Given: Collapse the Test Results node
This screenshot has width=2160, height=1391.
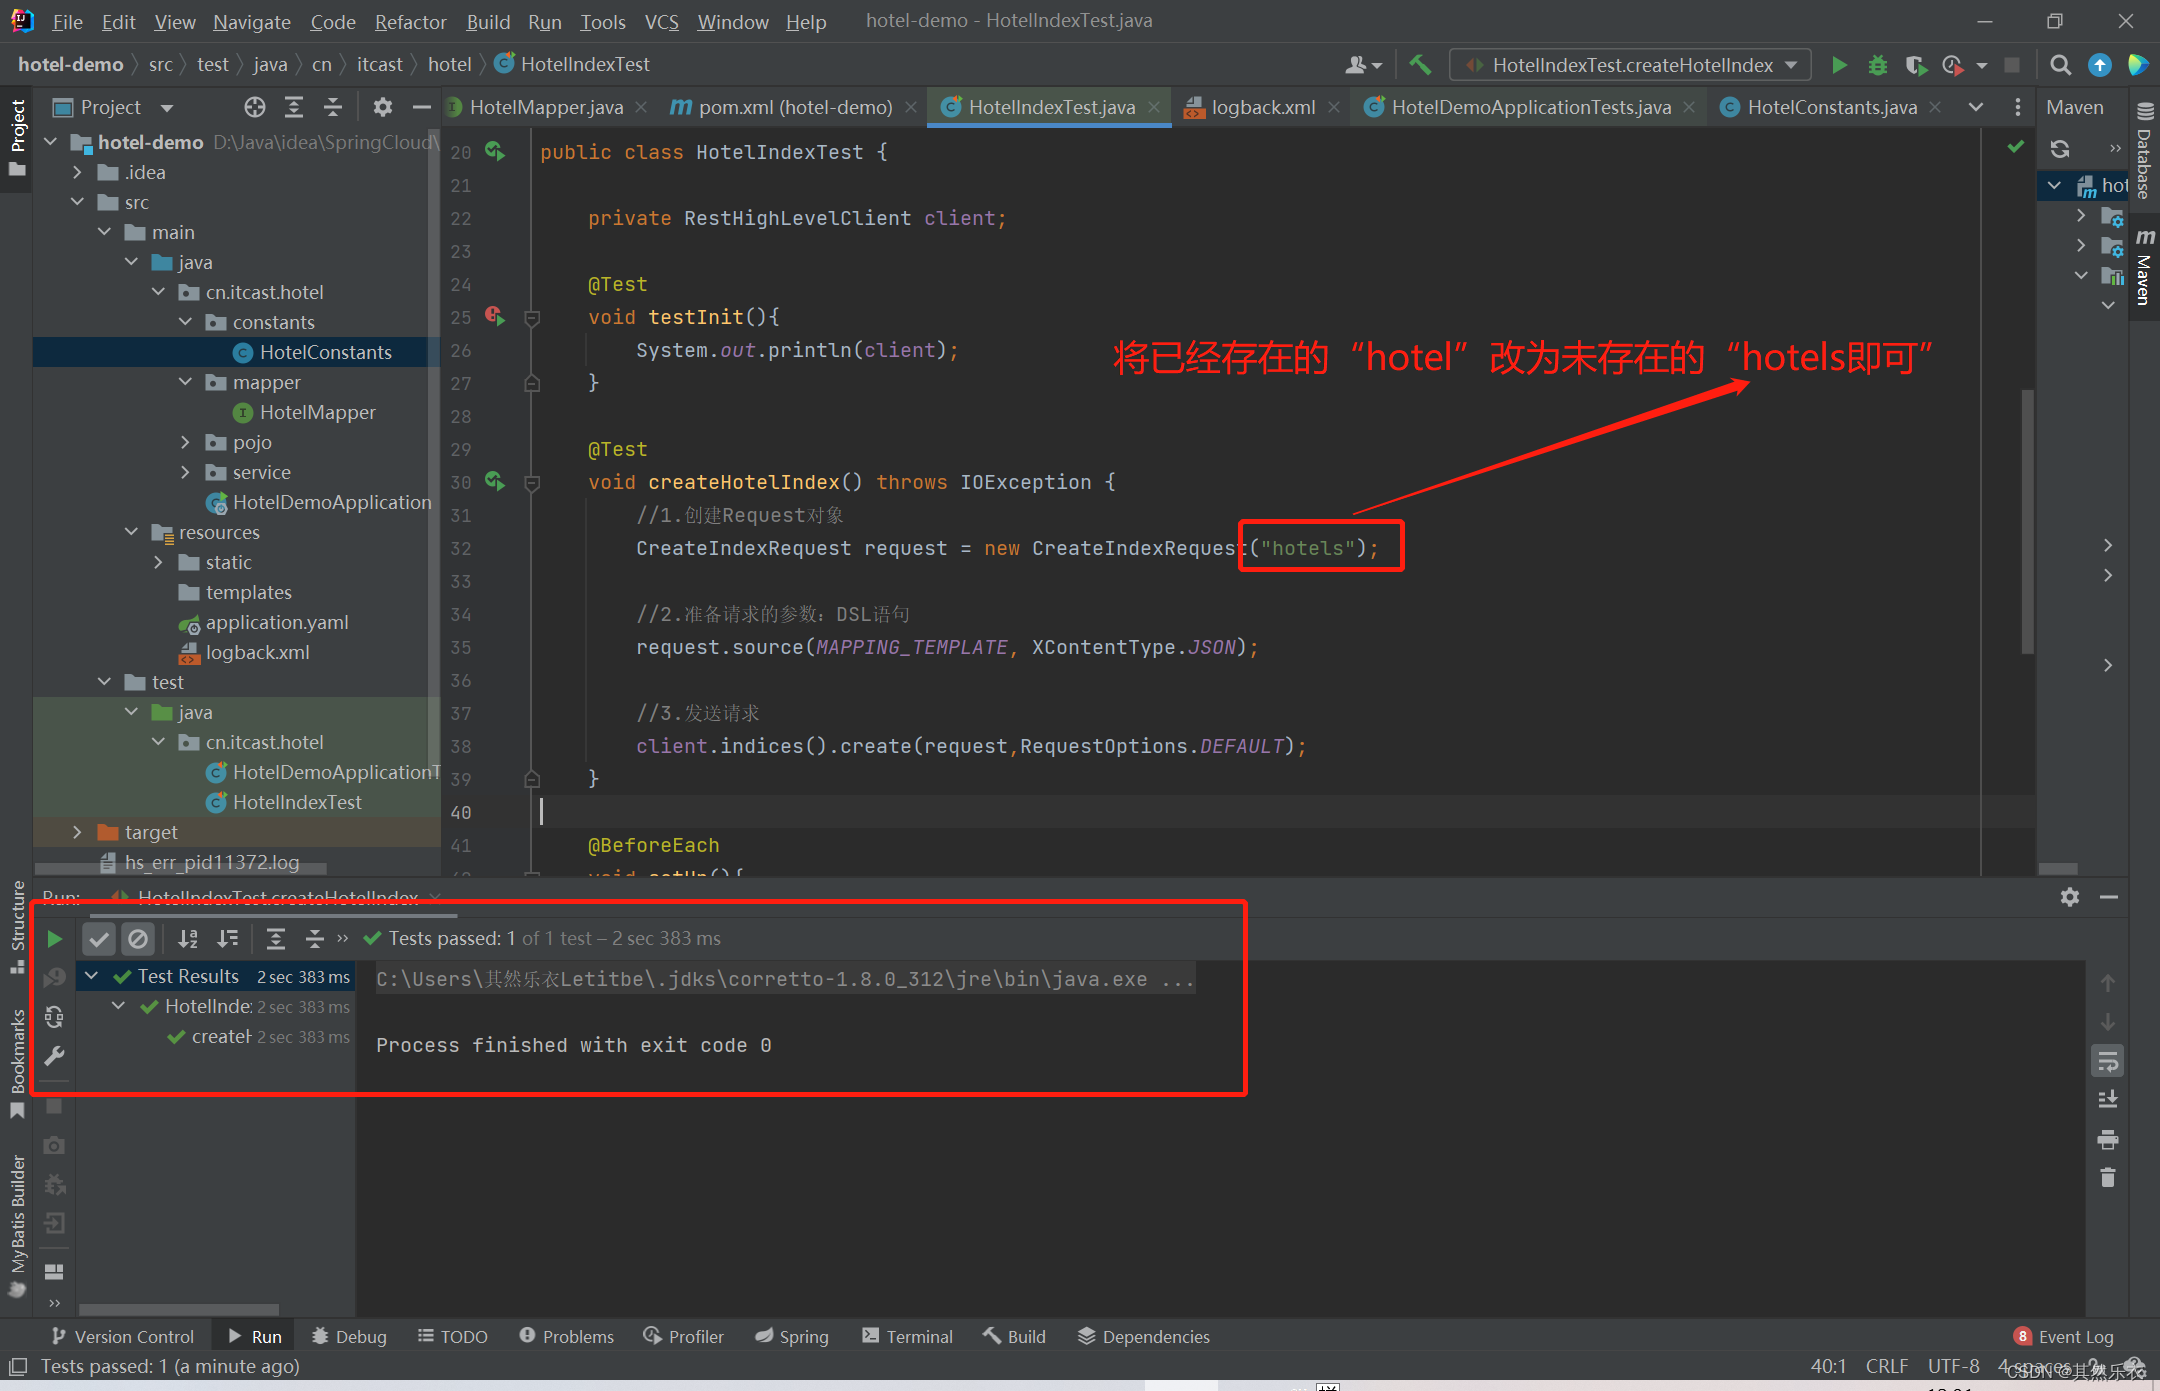Looking at the screenshot, I should point(92,976).
